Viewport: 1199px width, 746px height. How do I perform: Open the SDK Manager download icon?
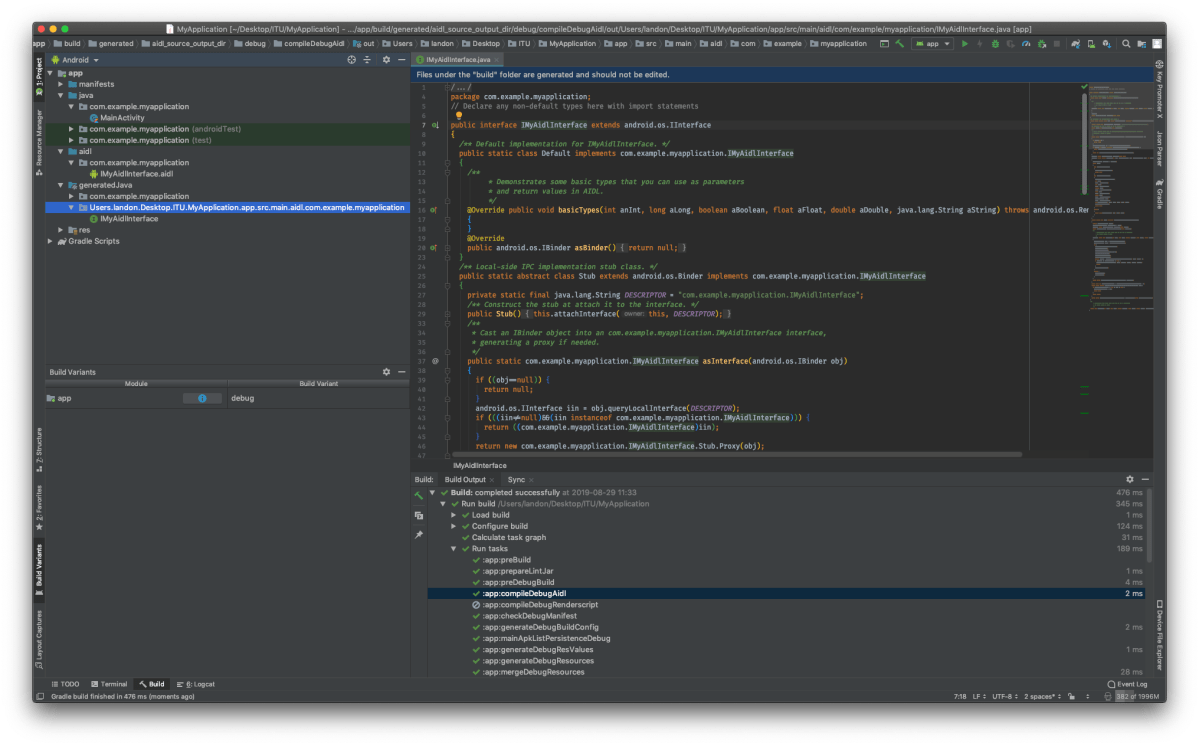point(1106,44)
